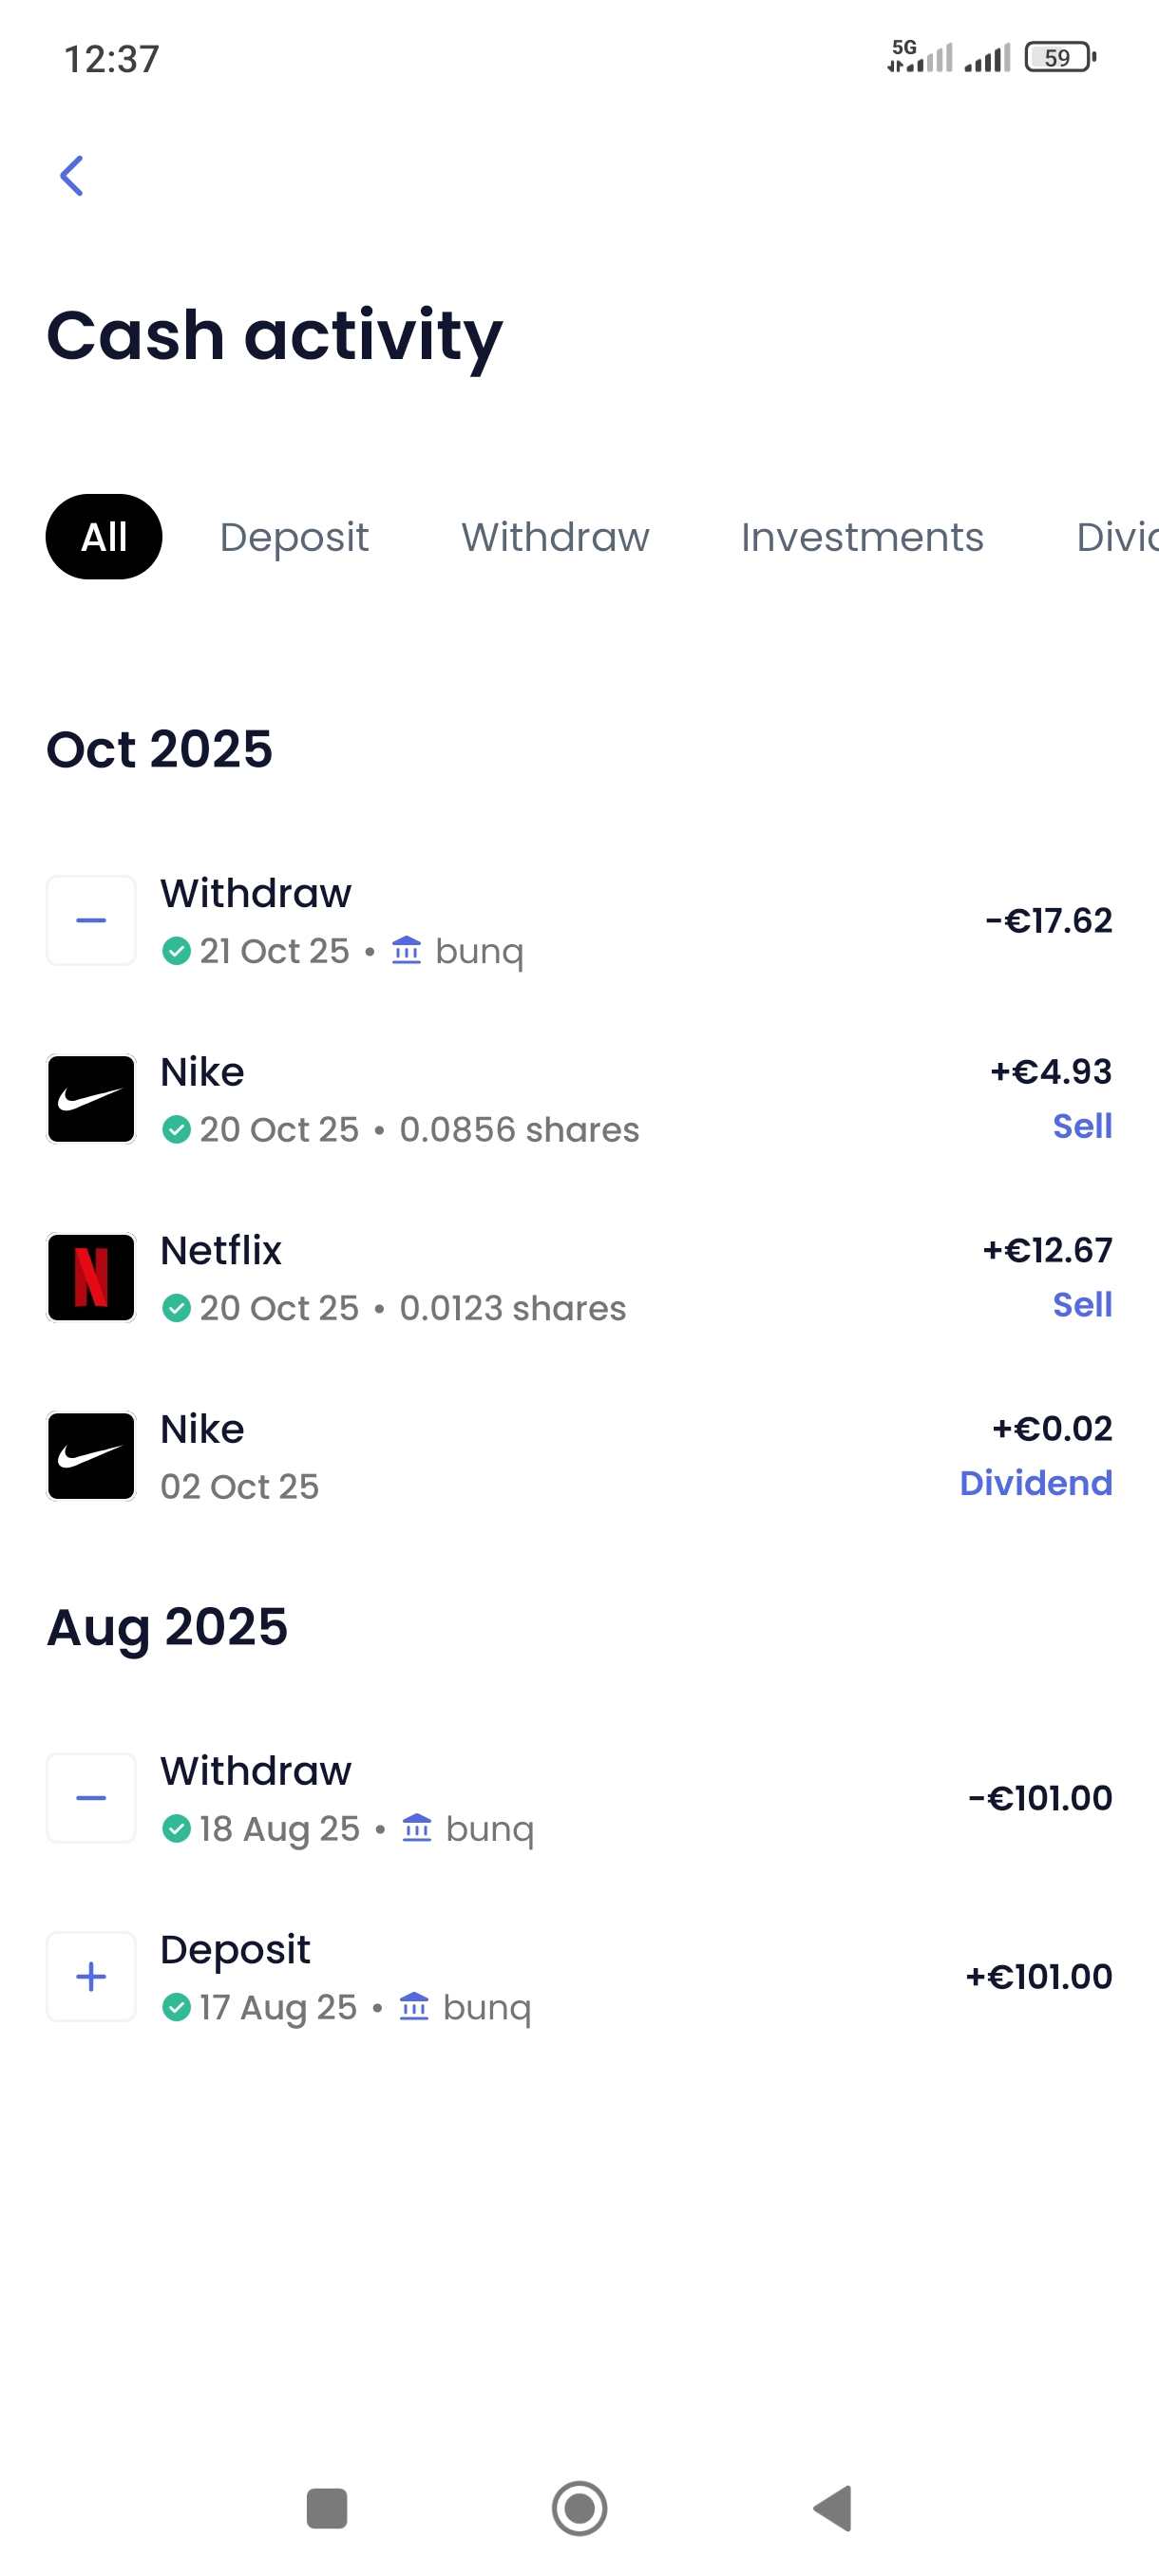The height and width of the screenshot is (2576, 1159).
Task: Tap the minus icon for 21 Oct withdraw
Action: (x=91, y=920)
